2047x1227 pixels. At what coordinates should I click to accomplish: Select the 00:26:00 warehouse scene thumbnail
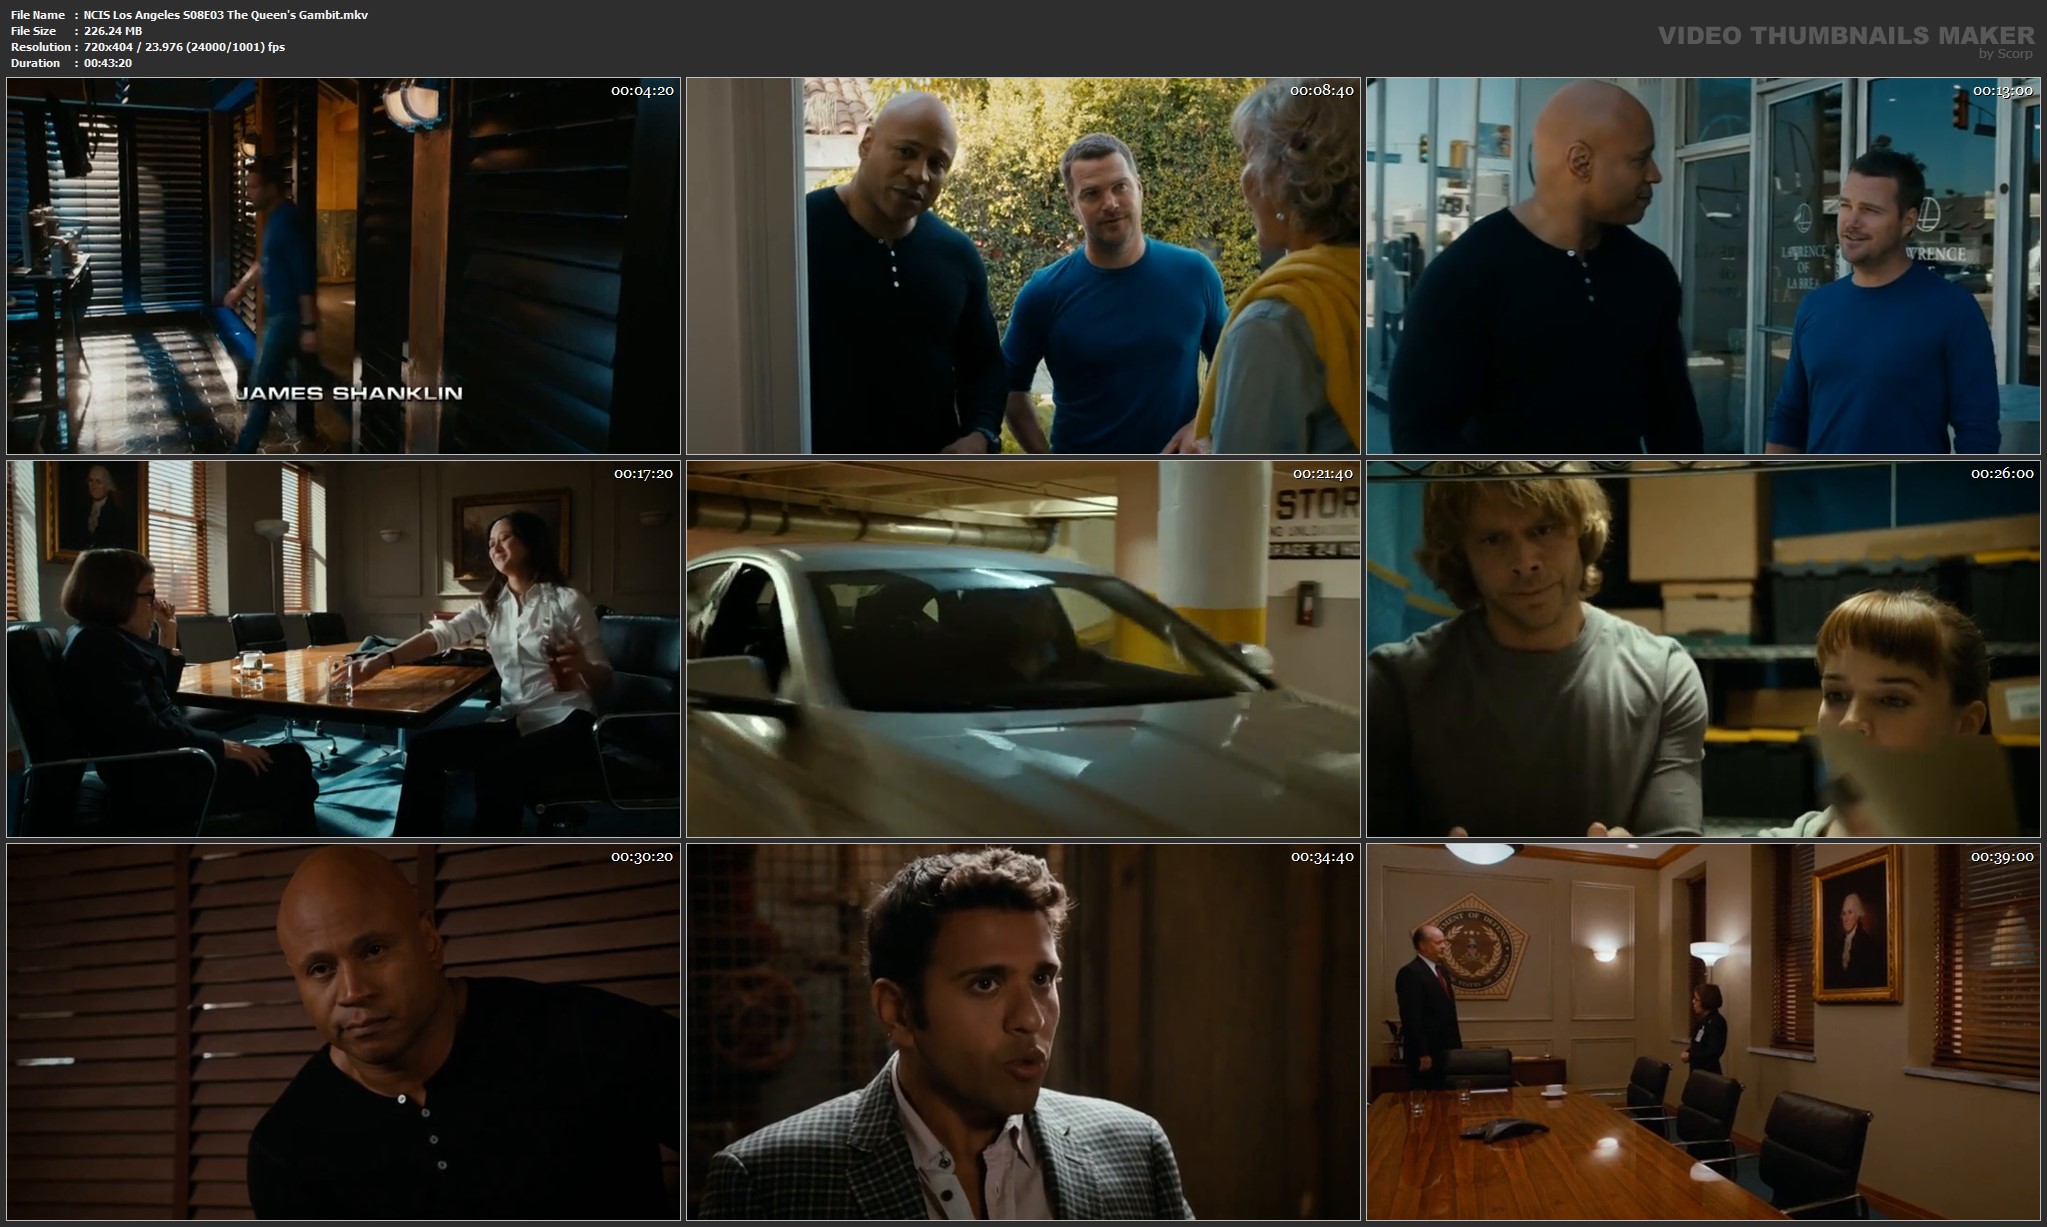coord(1703,649)
